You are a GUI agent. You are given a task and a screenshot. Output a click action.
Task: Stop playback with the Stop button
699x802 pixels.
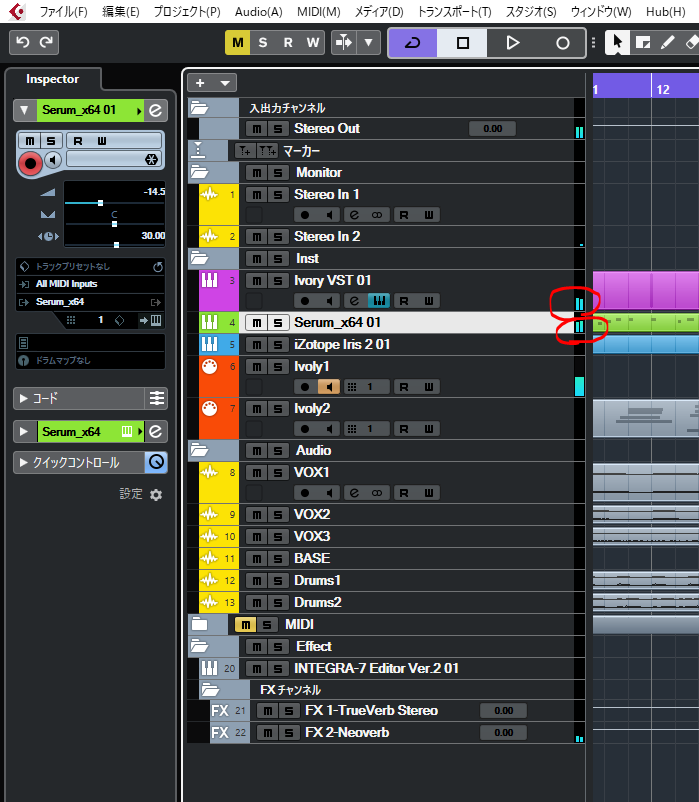coord(462,43)
